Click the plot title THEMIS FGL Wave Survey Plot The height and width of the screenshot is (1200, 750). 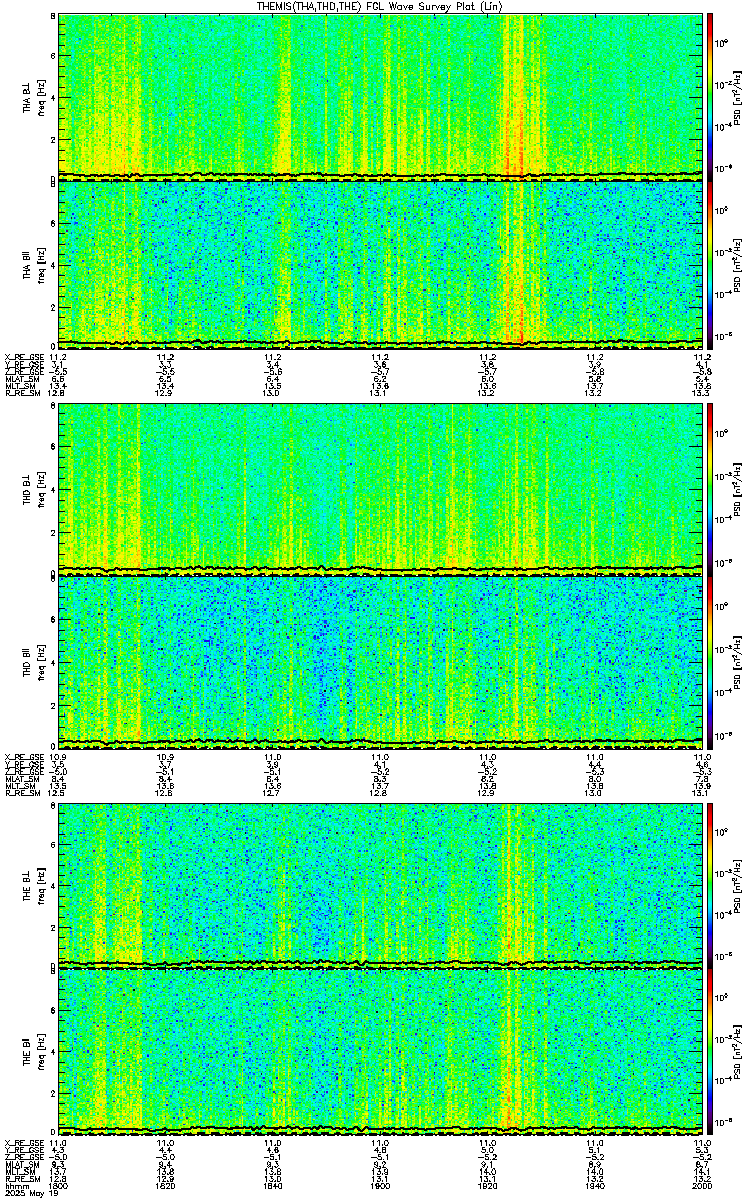point(379,6)
